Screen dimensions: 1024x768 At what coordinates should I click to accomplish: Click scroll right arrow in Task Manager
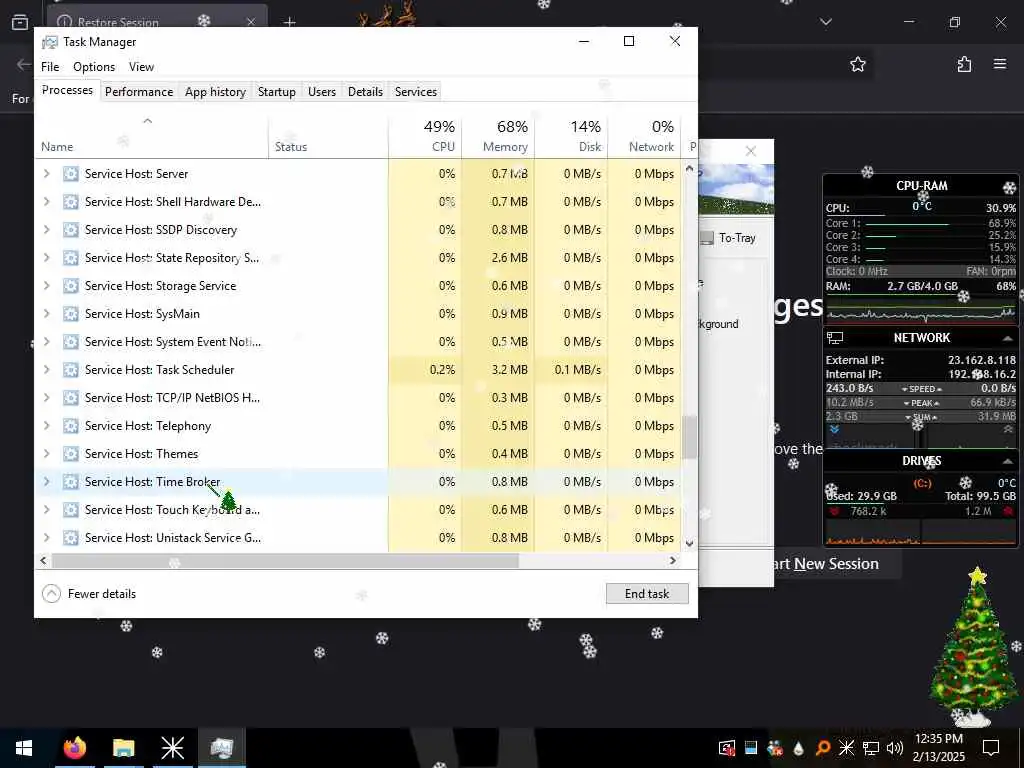(673, 560)
